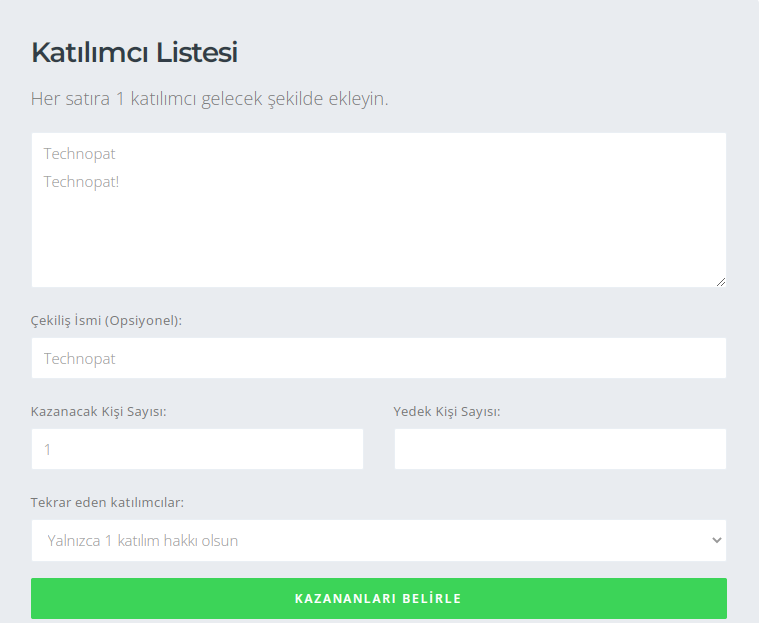Click the '1' placeholder in winner count
Image resolution: width=760 pixels, height=623 pixels.
[x=47, y=450]
